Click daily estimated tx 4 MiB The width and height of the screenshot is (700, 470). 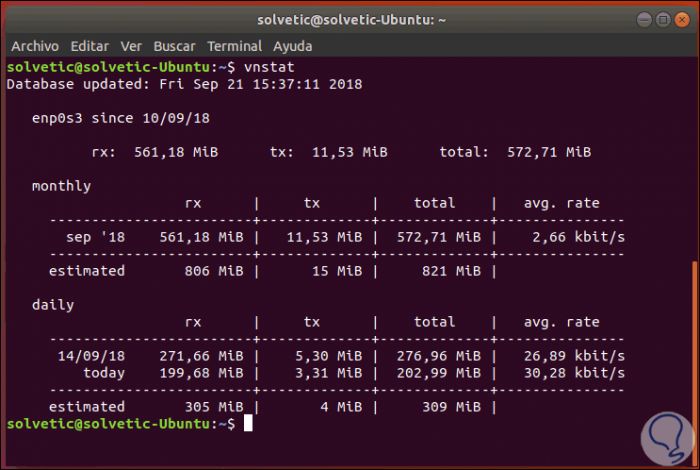click(341, 407)
